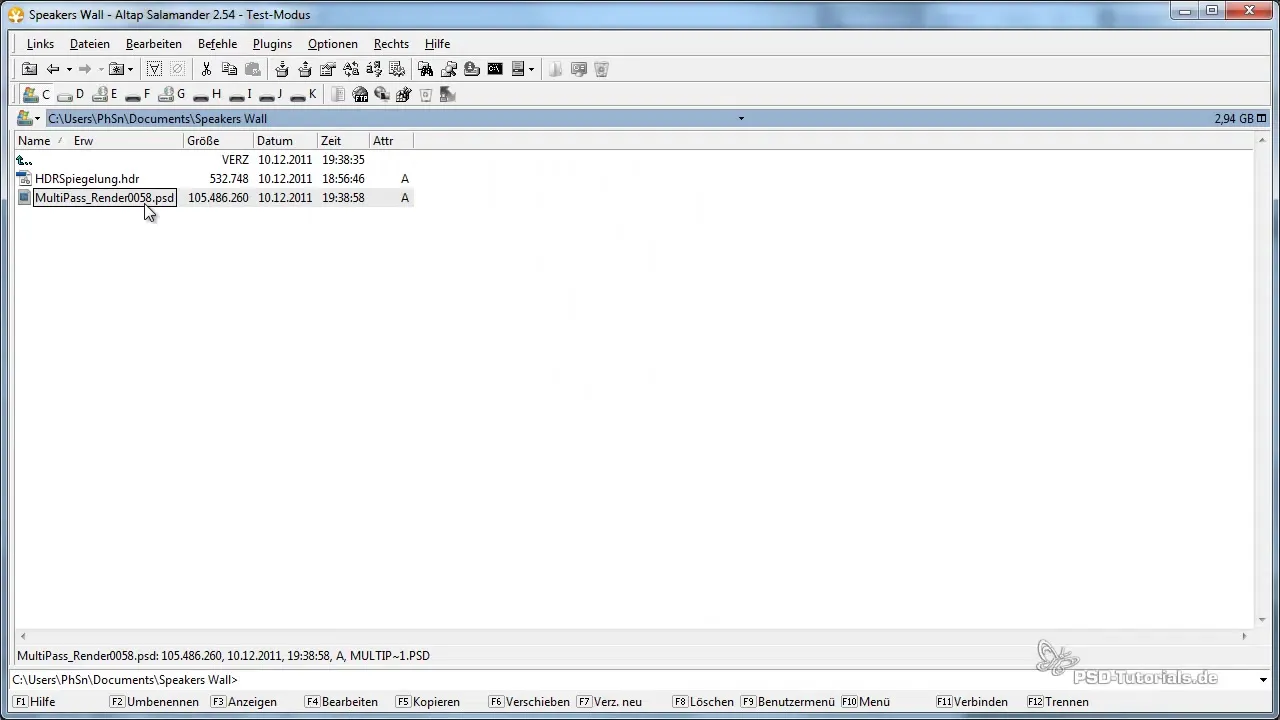The image size is (1280, 720).
Task: Sort by Größe column header
Action: [218, 141]
